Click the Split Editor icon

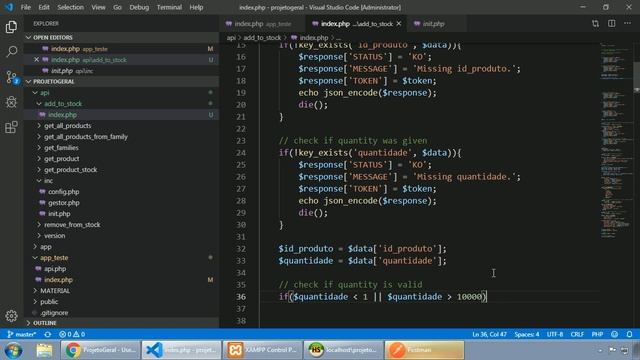pyautogui.click(x=611, y=24)
